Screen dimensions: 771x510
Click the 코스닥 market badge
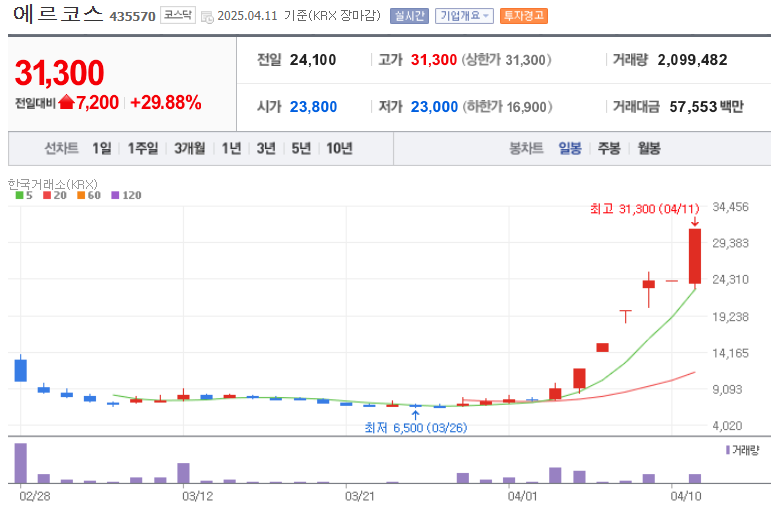click(178, 15)
